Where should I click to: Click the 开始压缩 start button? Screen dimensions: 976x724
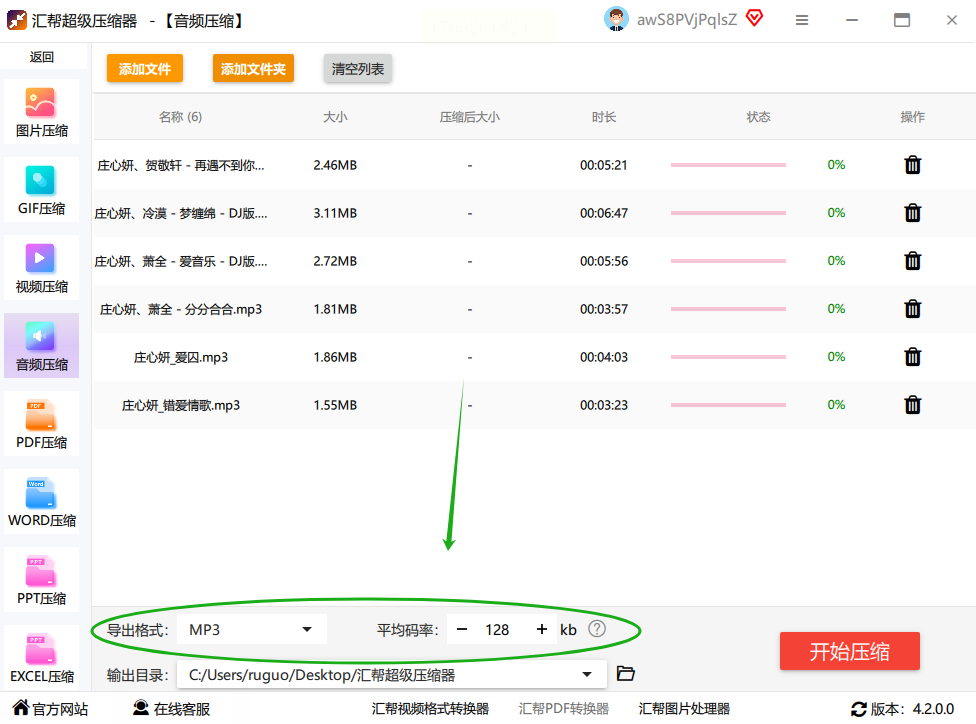coord(849,651)
